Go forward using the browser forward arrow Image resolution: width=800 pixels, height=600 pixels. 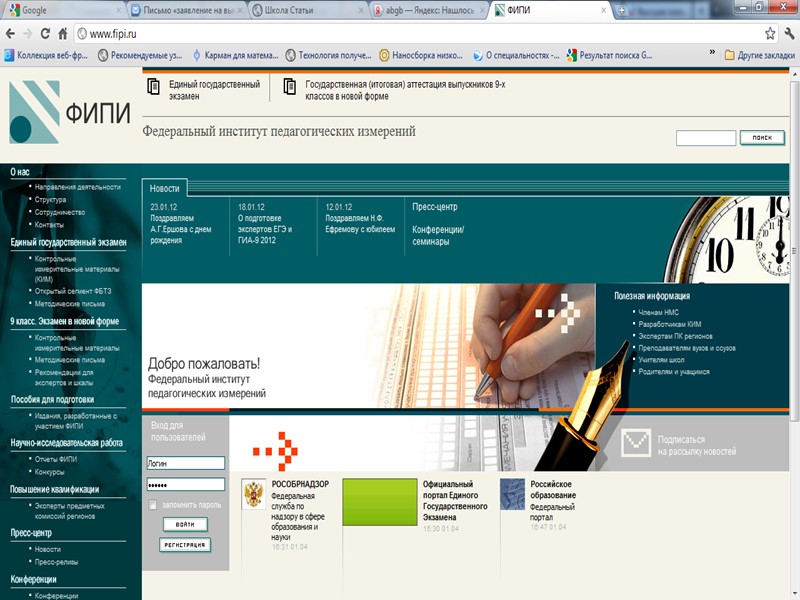pos(28,34)
